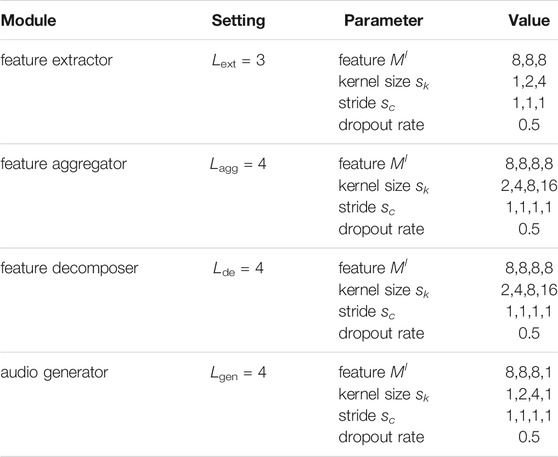The width and height of the screenshot is (558, 457).
Task: Click value 1,2,4 for extractor kernel size
Action: [529, 82]
